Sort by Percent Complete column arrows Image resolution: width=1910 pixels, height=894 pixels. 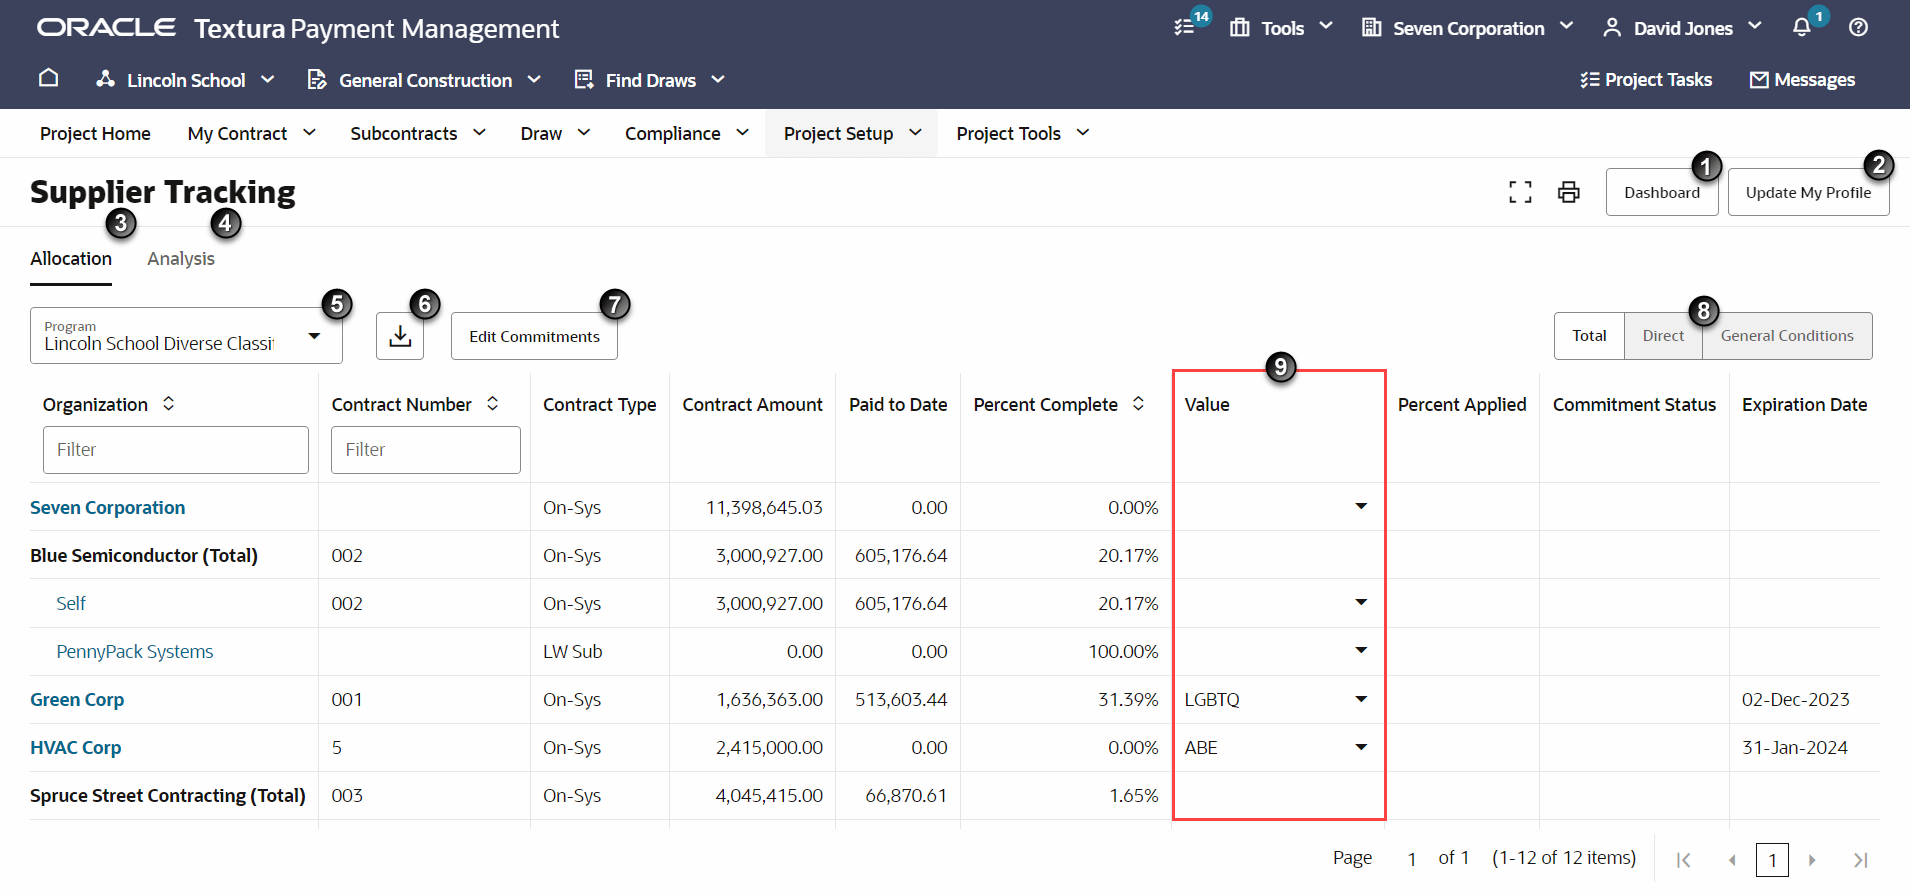1139,403
